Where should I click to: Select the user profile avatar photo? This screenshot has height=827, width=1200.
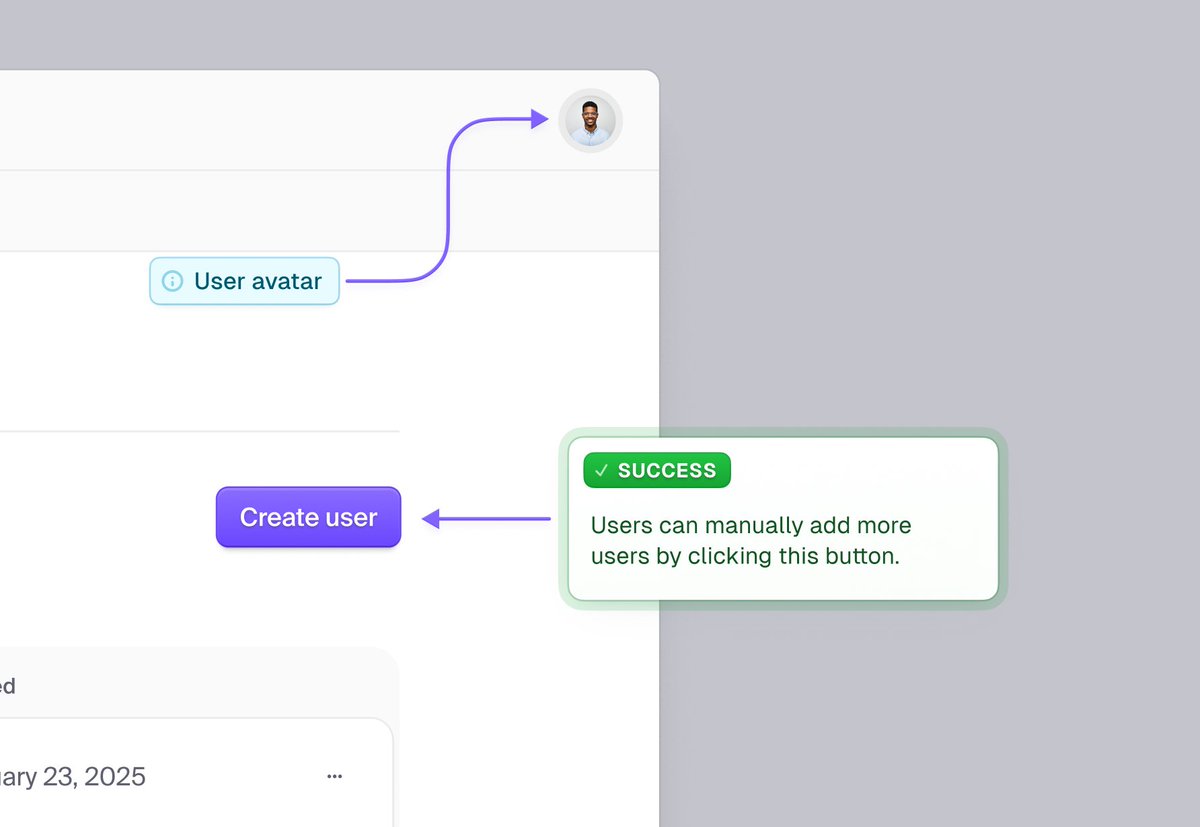click(x=590, y=120)
